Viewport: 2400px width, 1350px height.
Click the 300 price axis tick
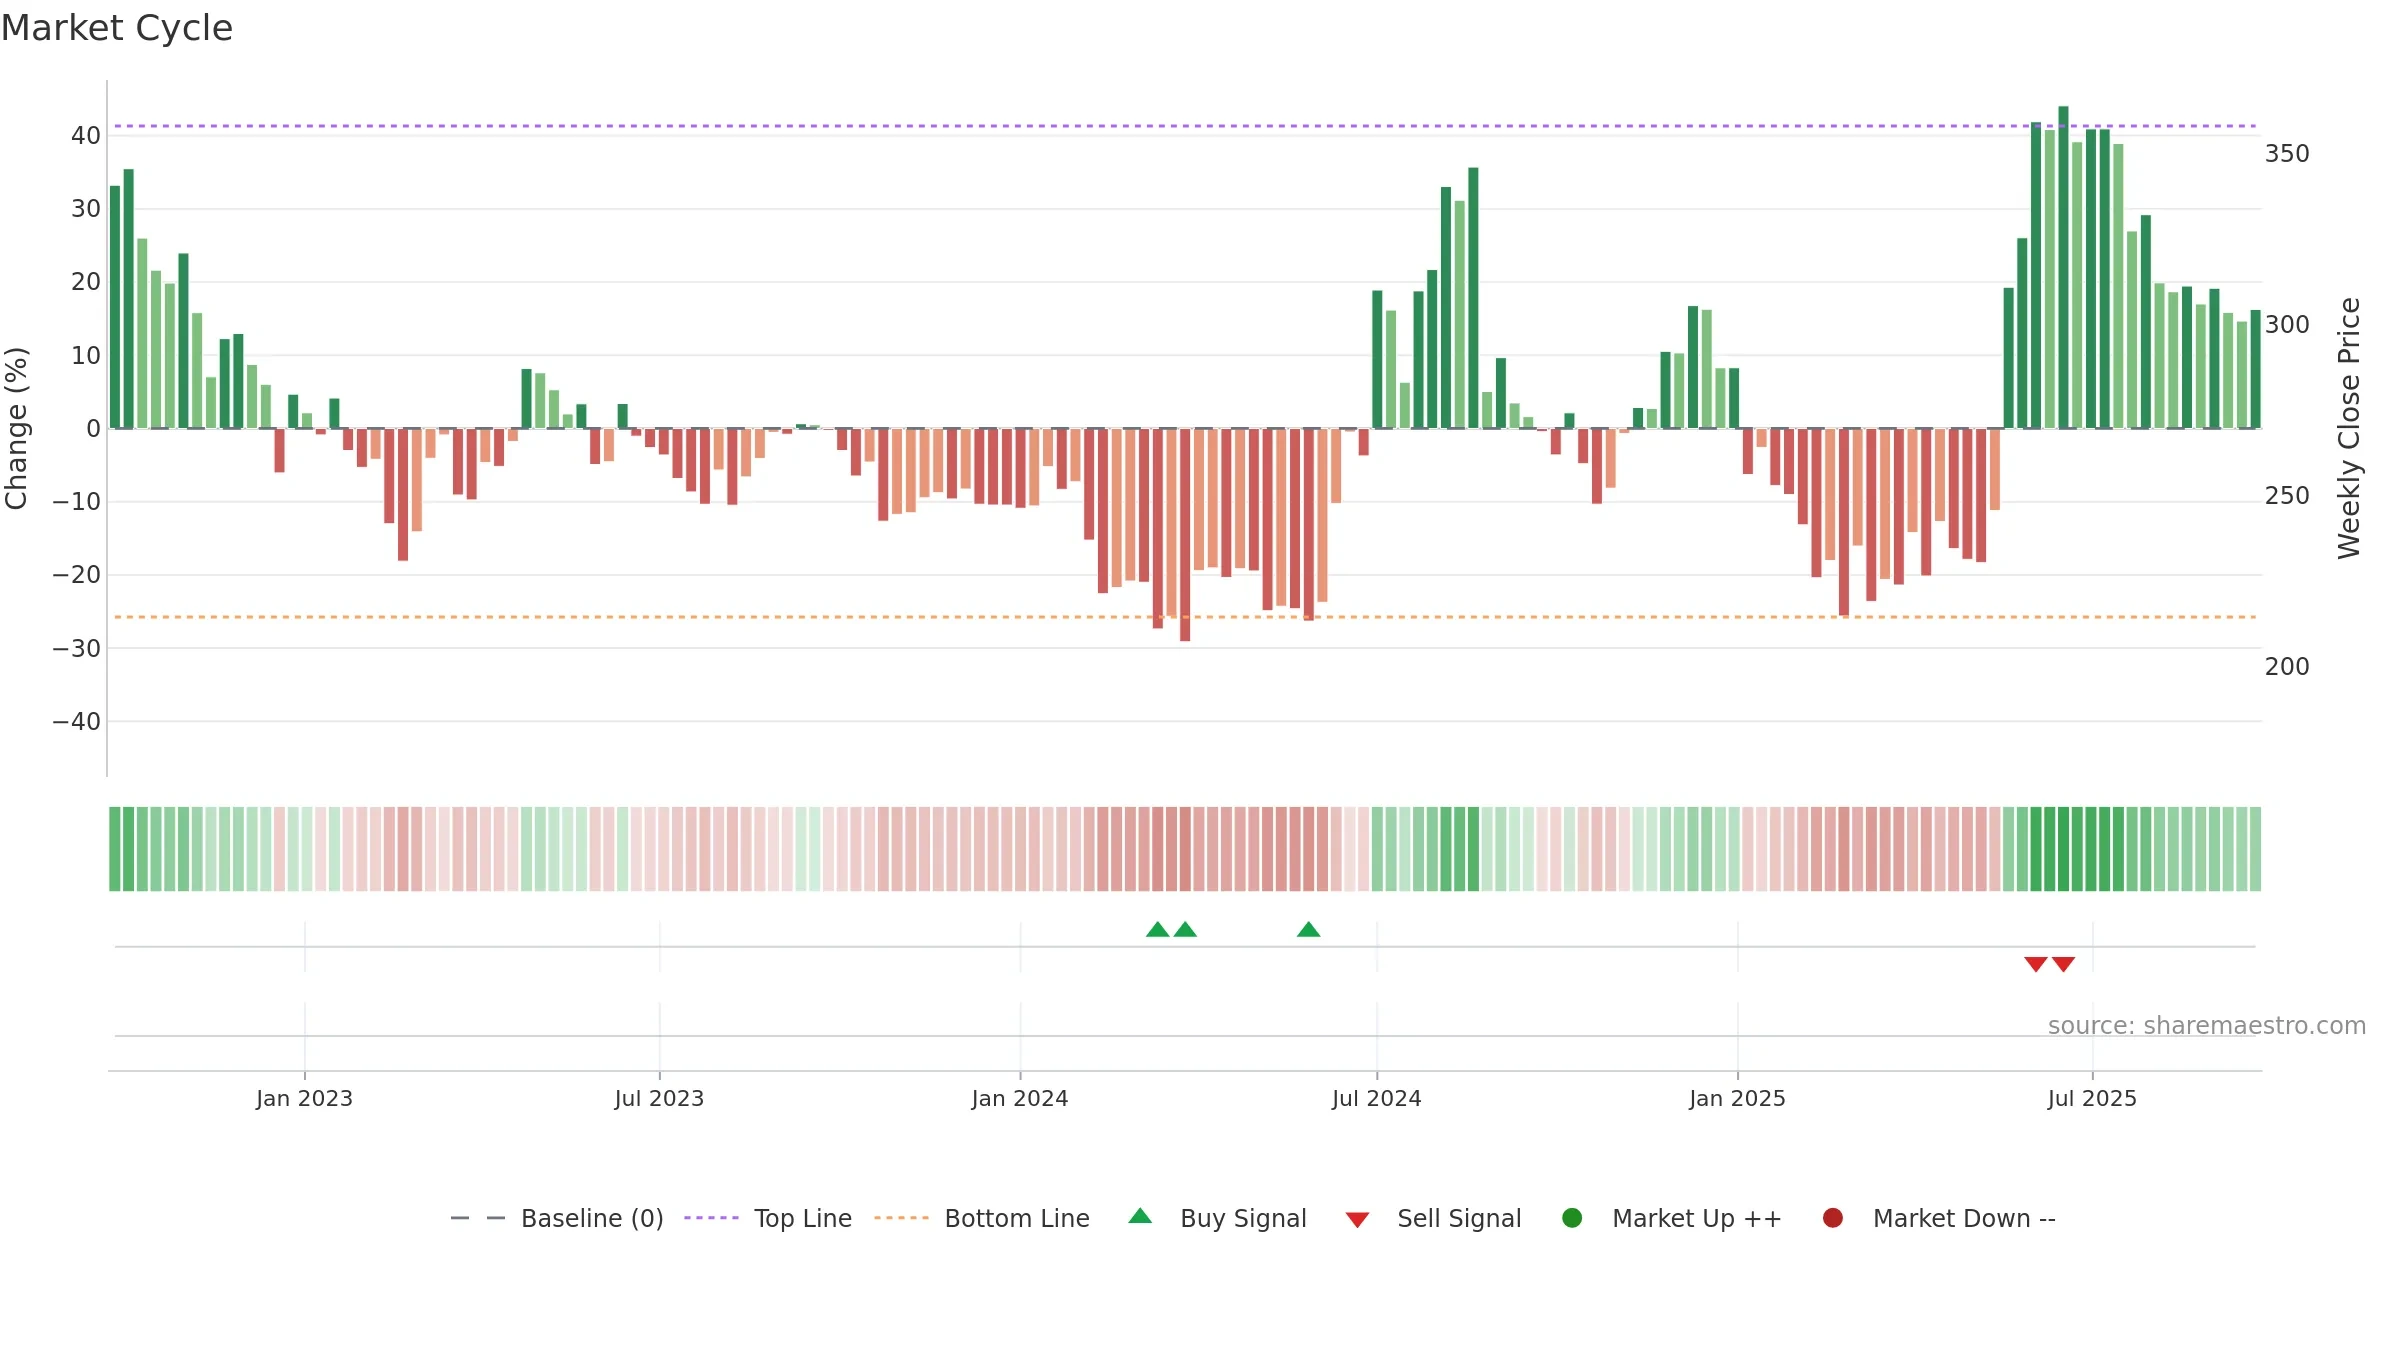[x=2287, y=325]
